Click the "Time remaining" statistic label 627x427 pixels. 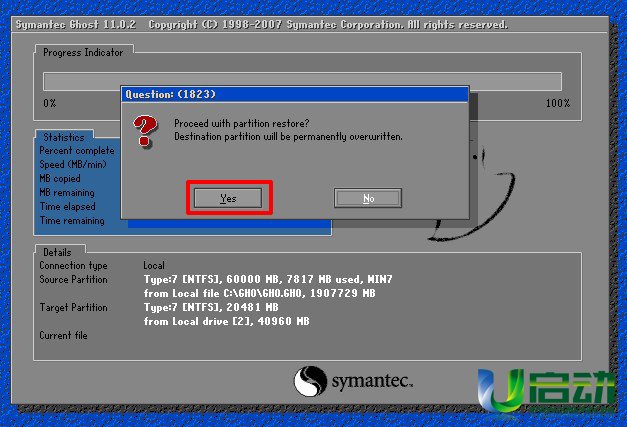(72, 221)
